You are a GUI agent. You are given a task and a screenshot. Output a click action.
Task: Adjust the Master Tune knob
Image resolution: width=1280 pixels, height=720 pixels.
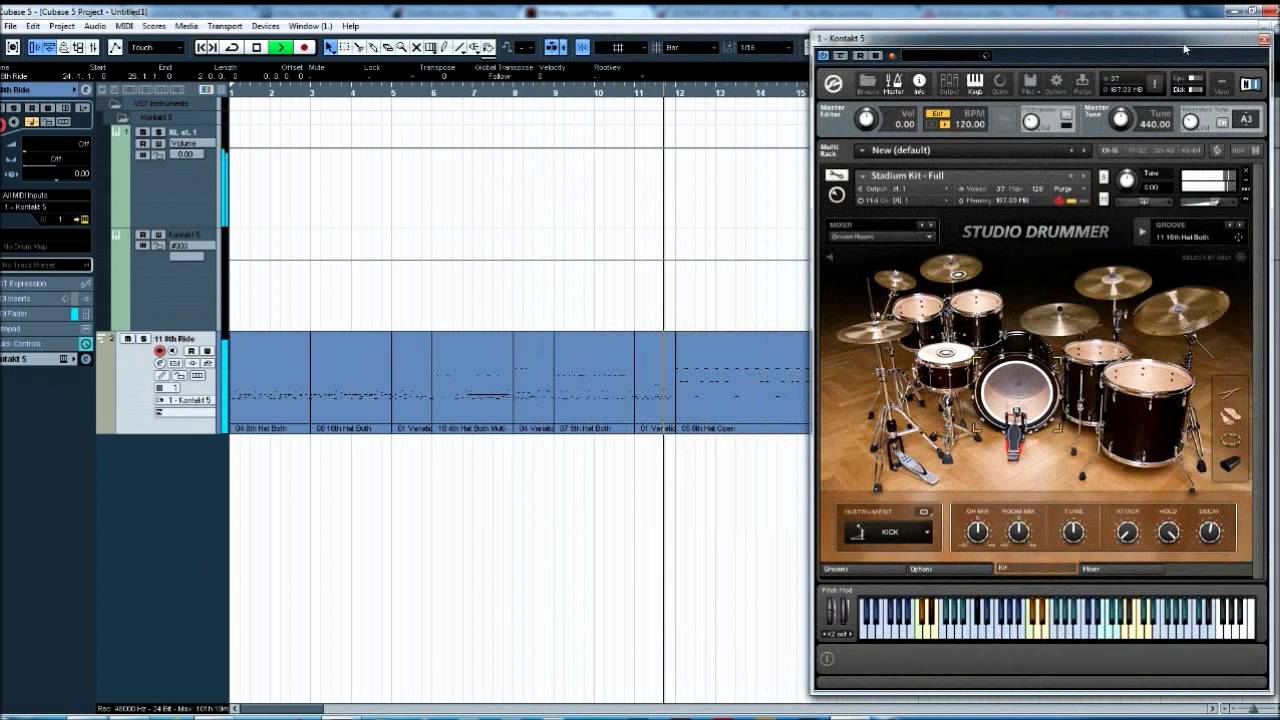(x=1121, y=119)
